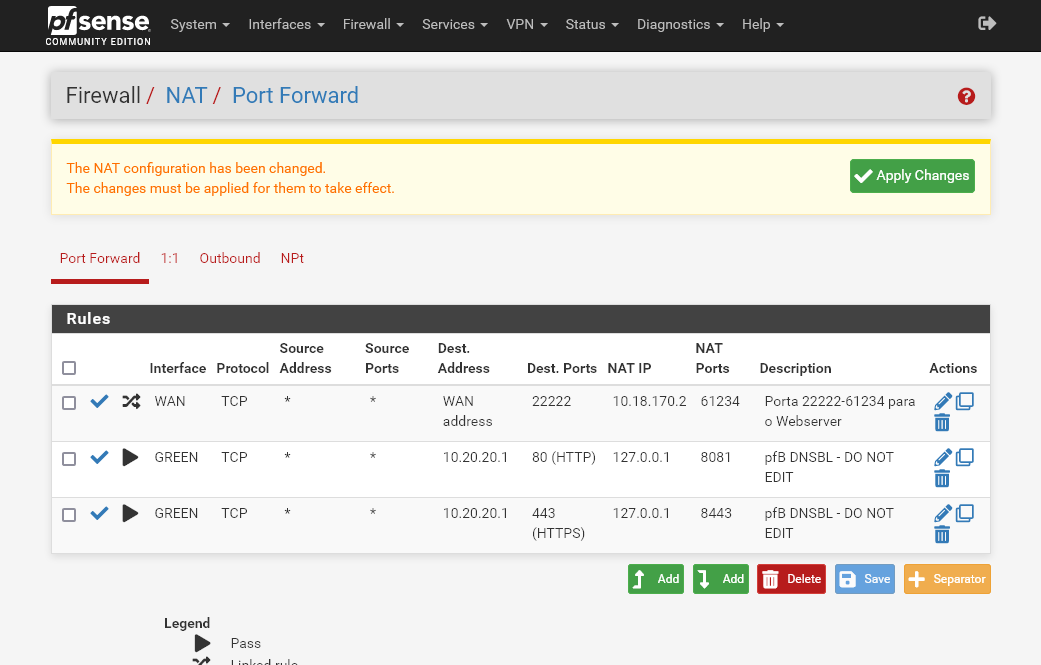
Task: Select the 80 (HTTP) rule checkbox
Action: coord(69,459)
